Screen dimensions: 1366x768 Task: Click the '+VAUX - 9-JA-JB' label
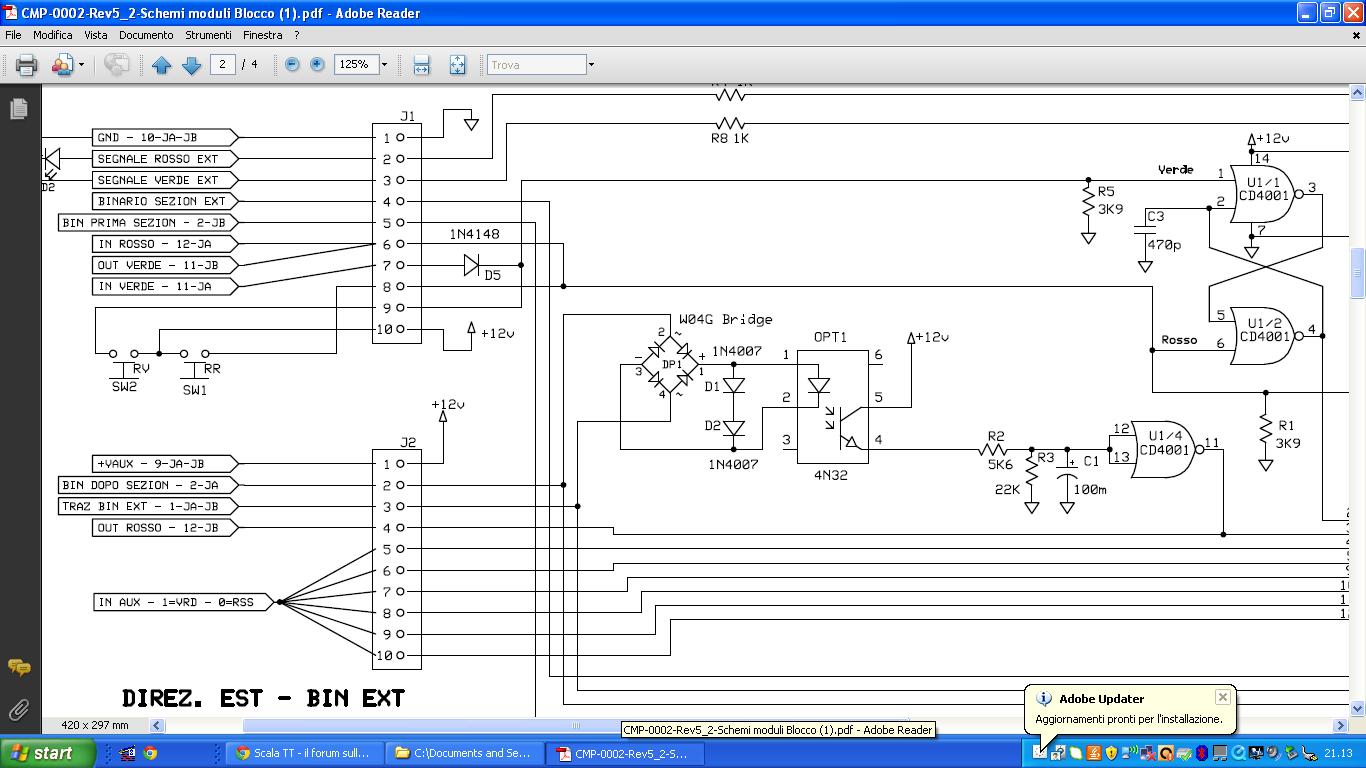click(150, 464)
